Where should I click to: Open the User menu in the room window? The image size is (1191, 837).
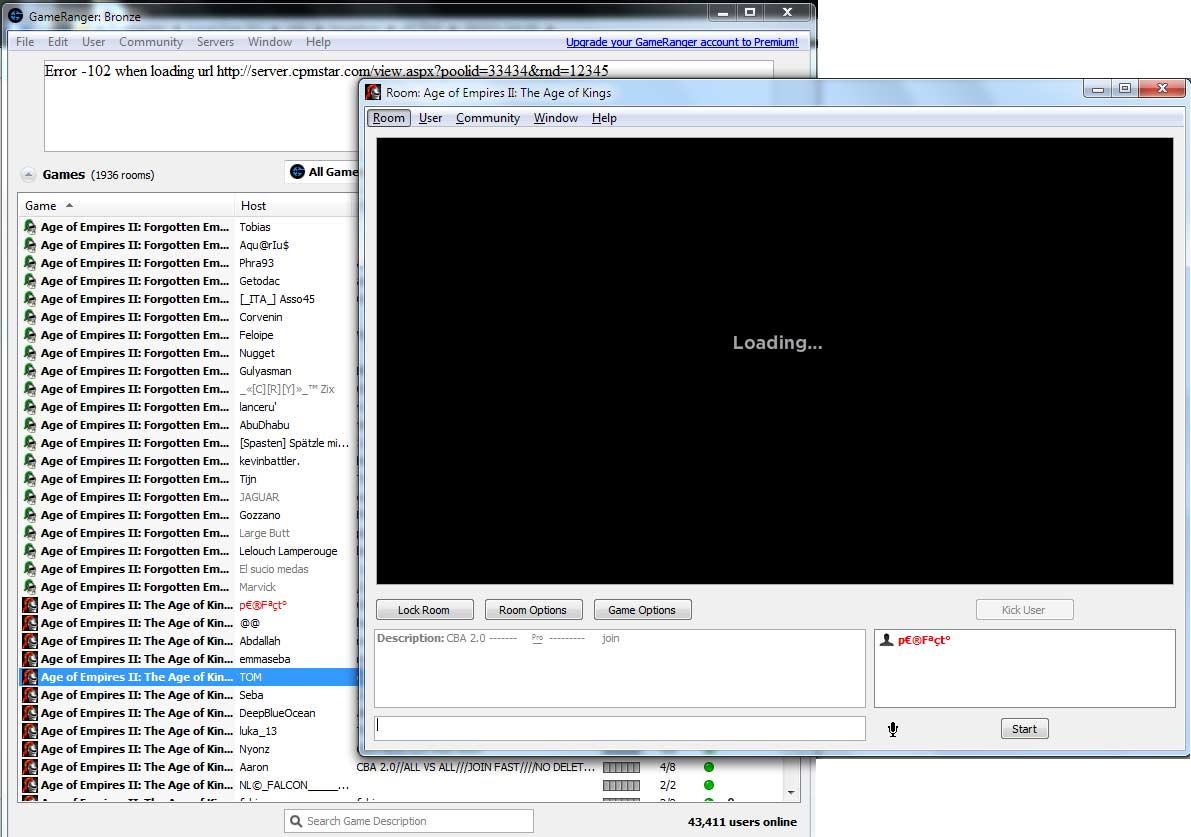click(x=430, y=118)
